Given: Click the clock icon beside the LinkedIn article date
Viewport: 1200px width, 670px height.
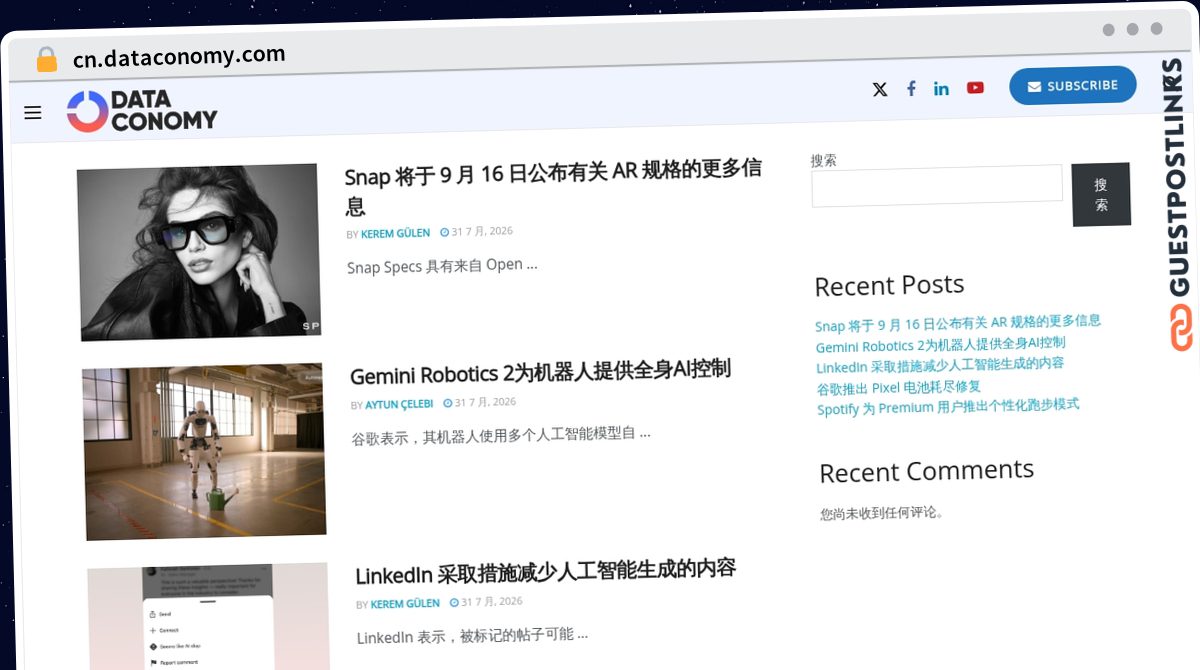Looking at the screenshot, I should pyautogui.click(x=454, y=603).
